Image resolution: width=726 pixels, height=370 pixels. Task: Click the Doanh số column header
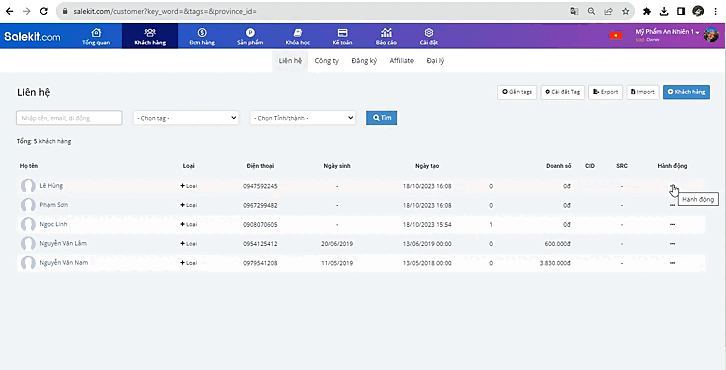point(558,166)
